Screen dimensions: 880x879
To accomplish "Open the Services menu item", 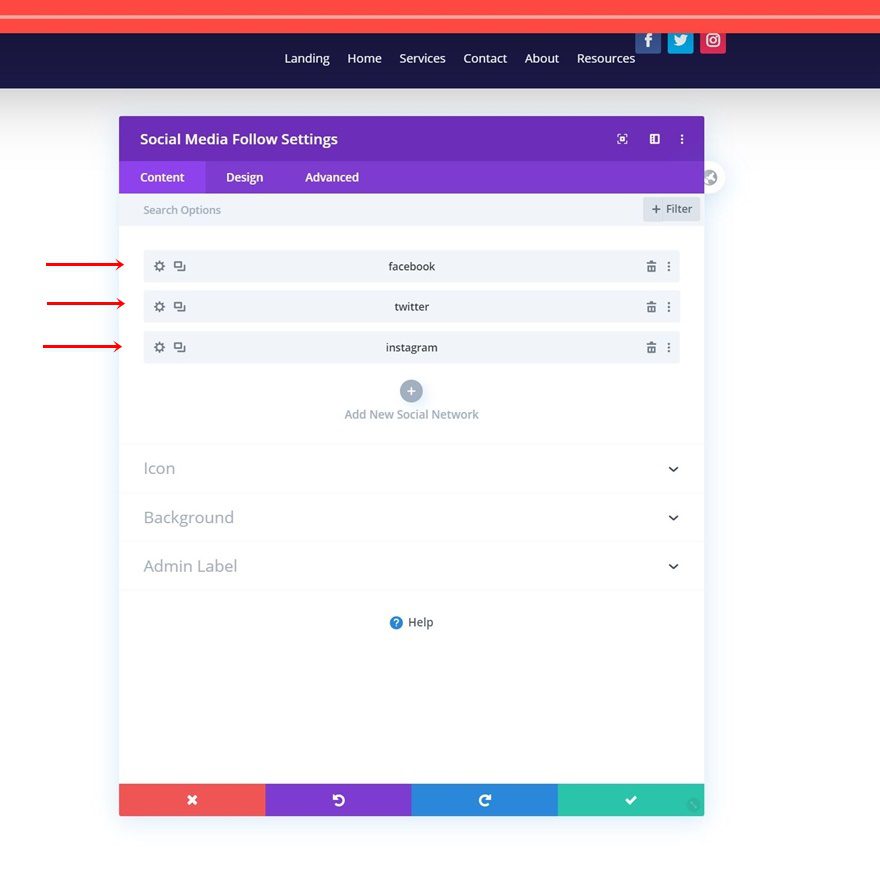I will pyautogui.click(x=422, y=58).
